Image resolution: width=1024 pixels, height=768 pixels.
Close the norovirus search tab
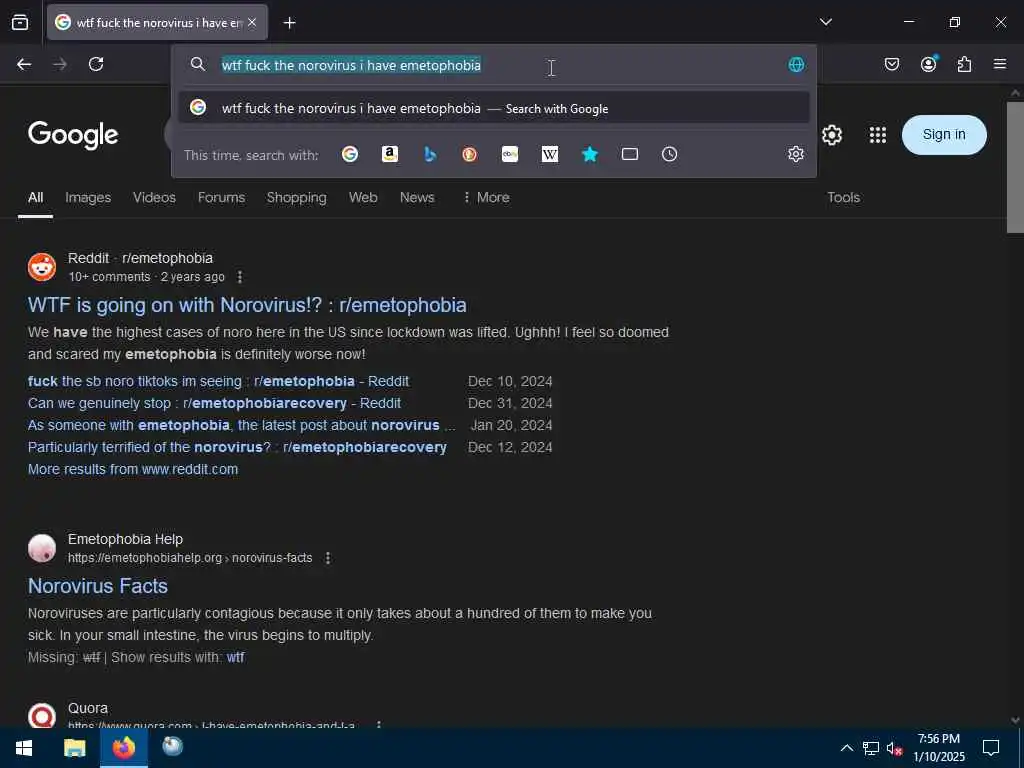(252, 22)
